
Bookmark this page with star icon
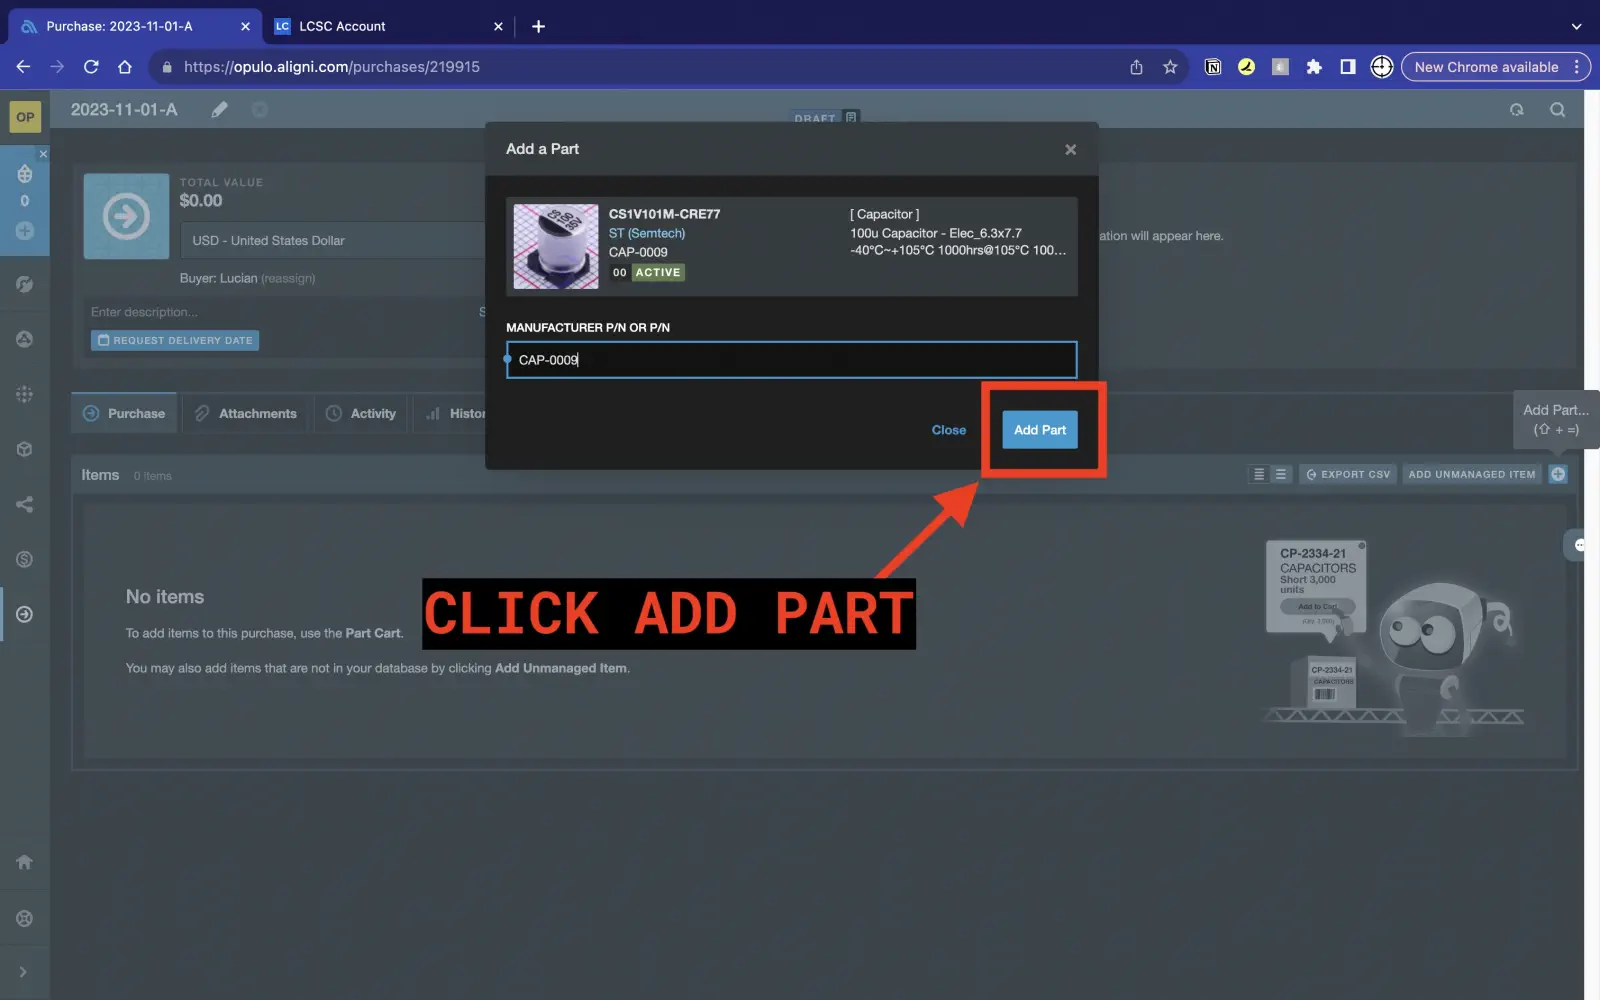pyautogui.click(x=1170, y=67)
